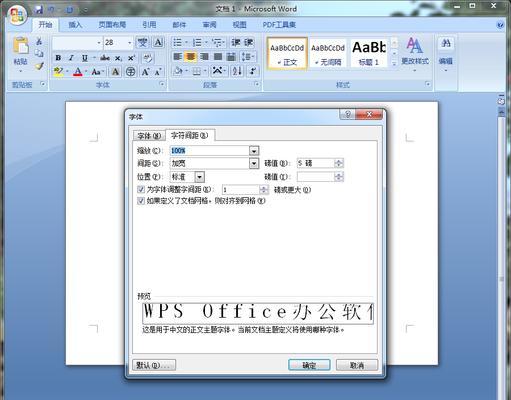Click the Office button logo
This screenshot has height=400, width=511.
click(x=17, y=15)
